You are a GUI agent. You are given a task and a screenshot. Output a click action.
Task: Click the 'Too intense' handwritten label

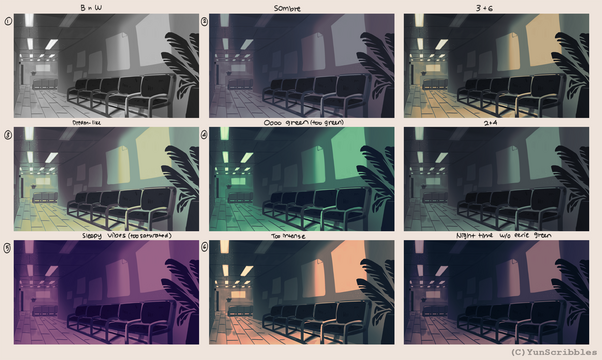click(x=288, y=236)
